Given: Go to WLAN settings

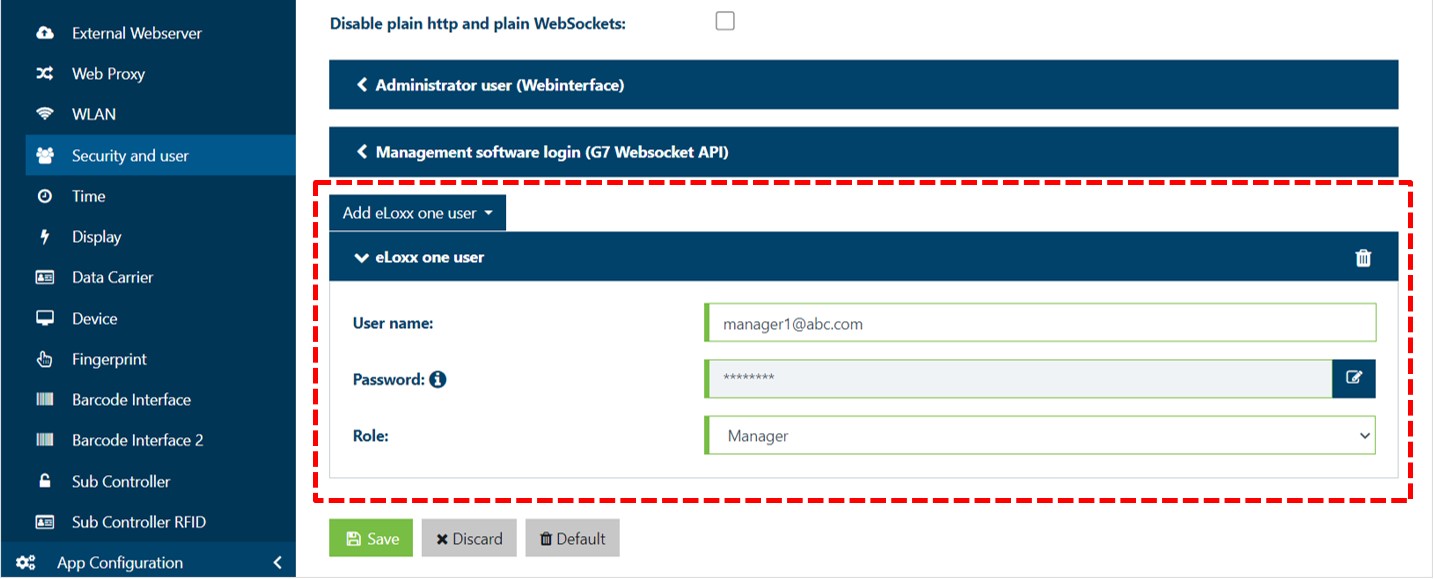Looking at the screenshot, I should click(94, 114).
